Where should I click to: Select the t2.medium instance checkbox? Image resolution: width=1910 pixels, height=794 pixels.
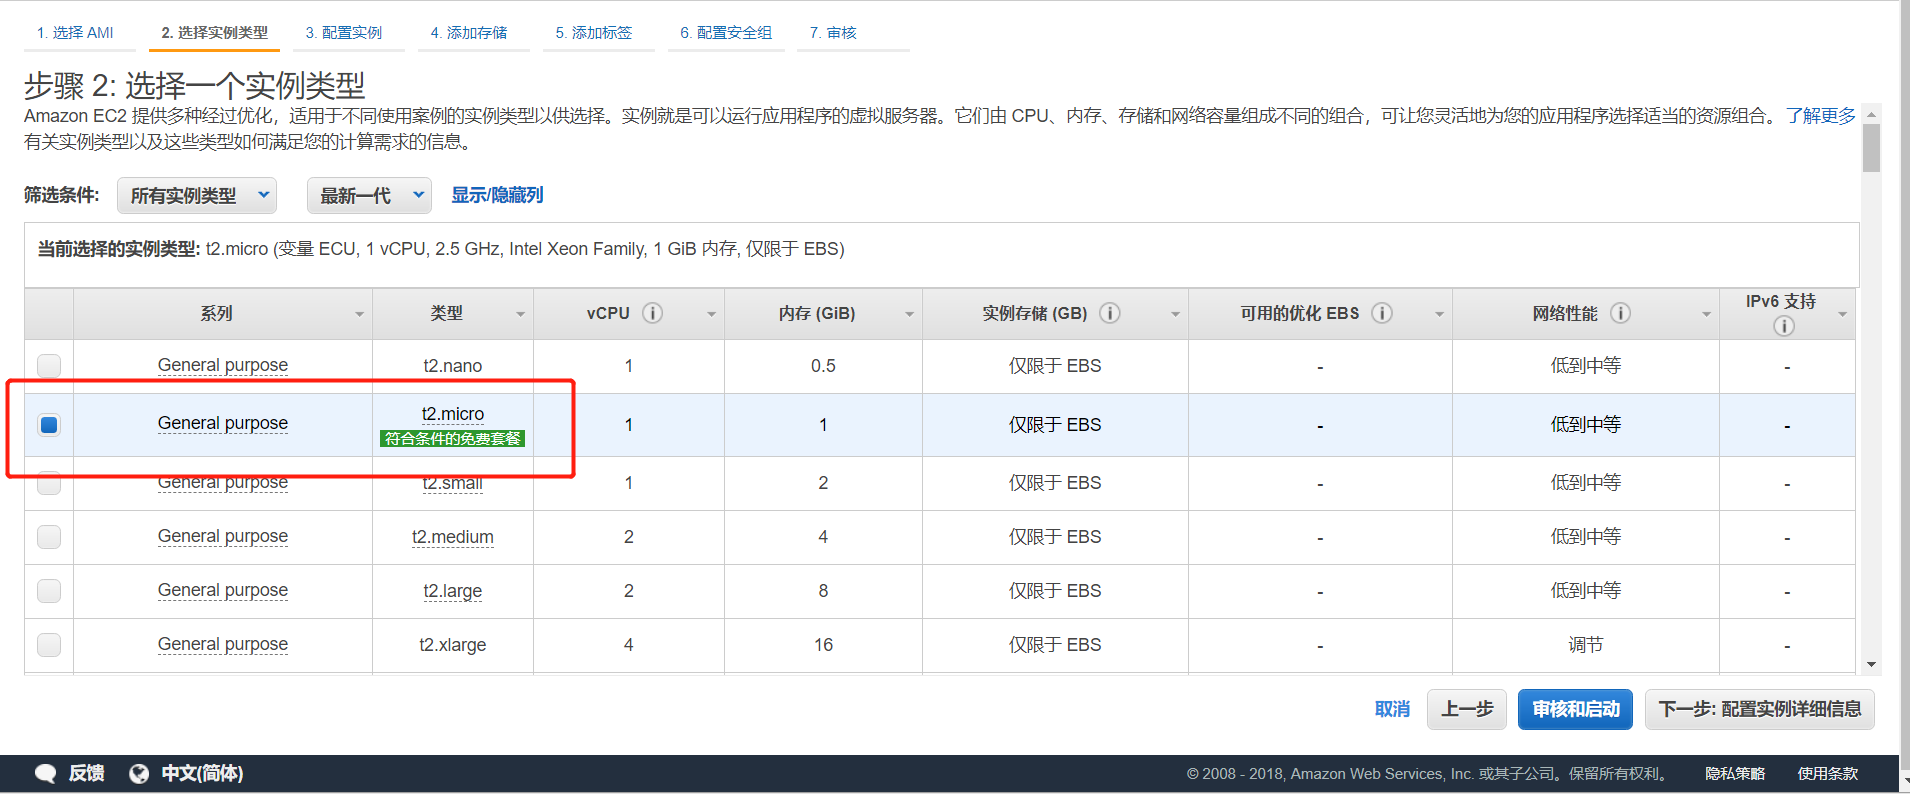tap(49, 537)
